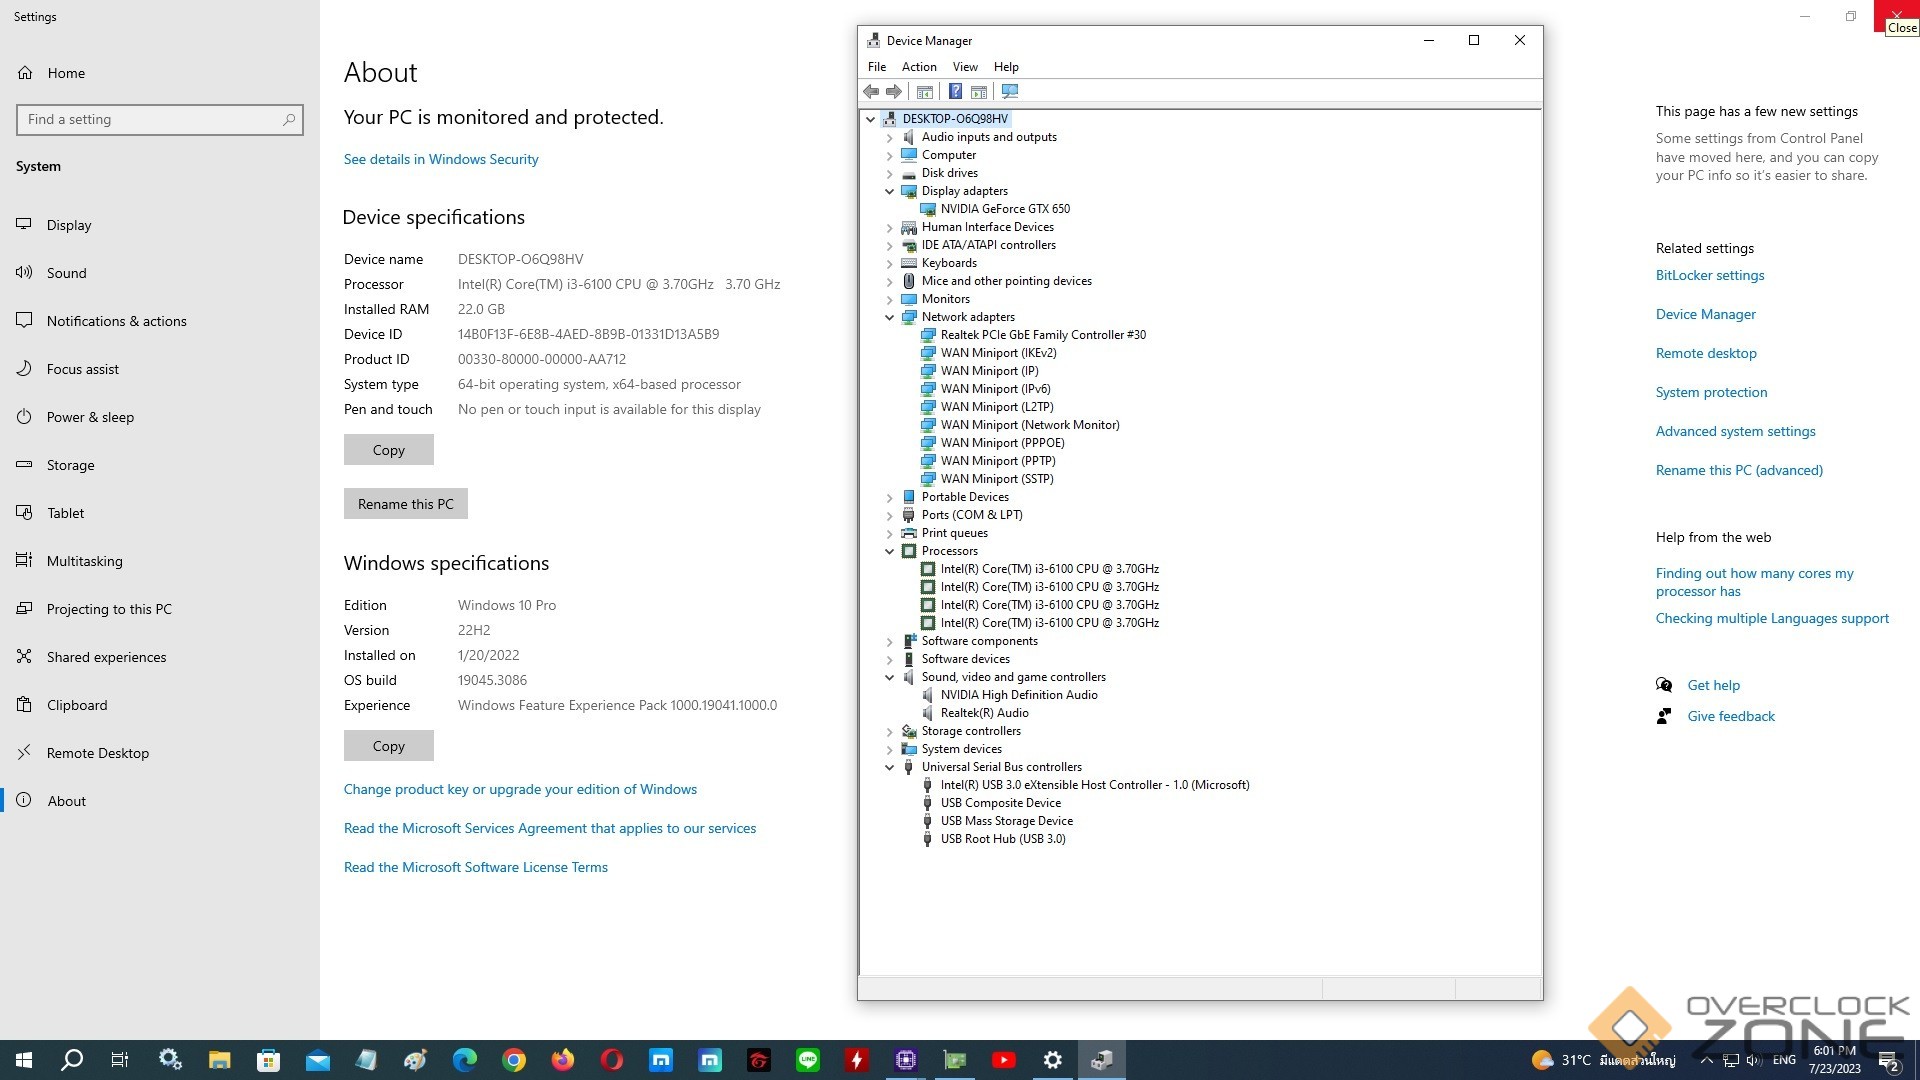Copy the Device specifications
1920x1080 pixels.
(389, 450)
